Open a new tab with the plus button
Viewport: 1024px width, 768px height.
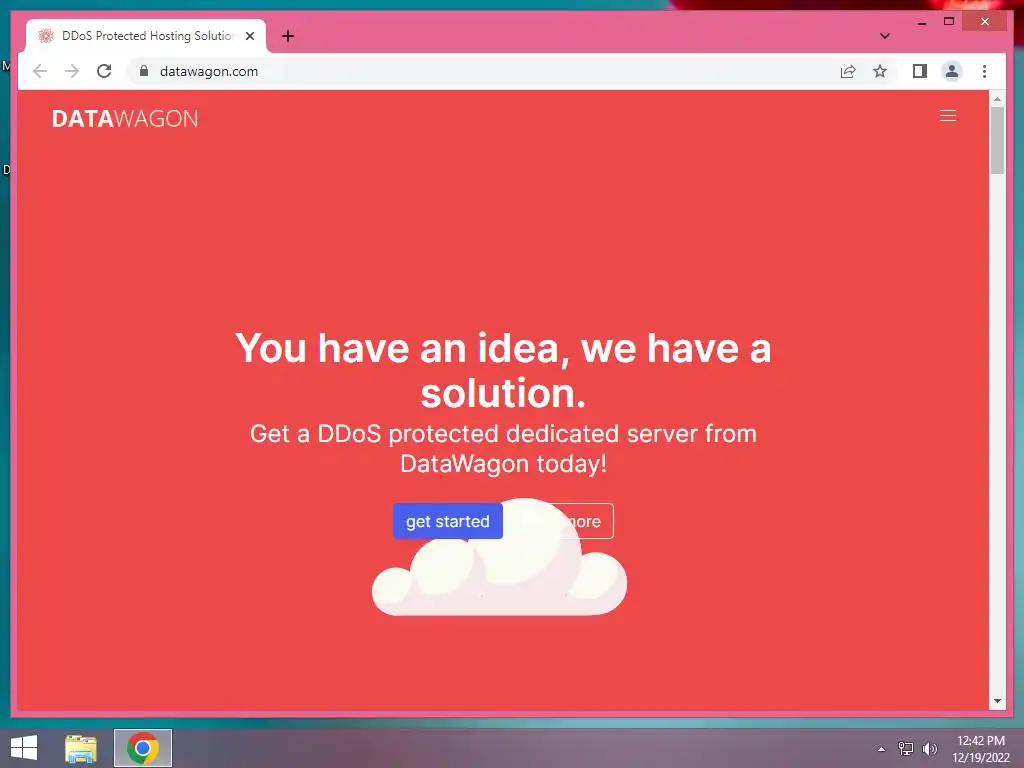click(x=287, y=36)
